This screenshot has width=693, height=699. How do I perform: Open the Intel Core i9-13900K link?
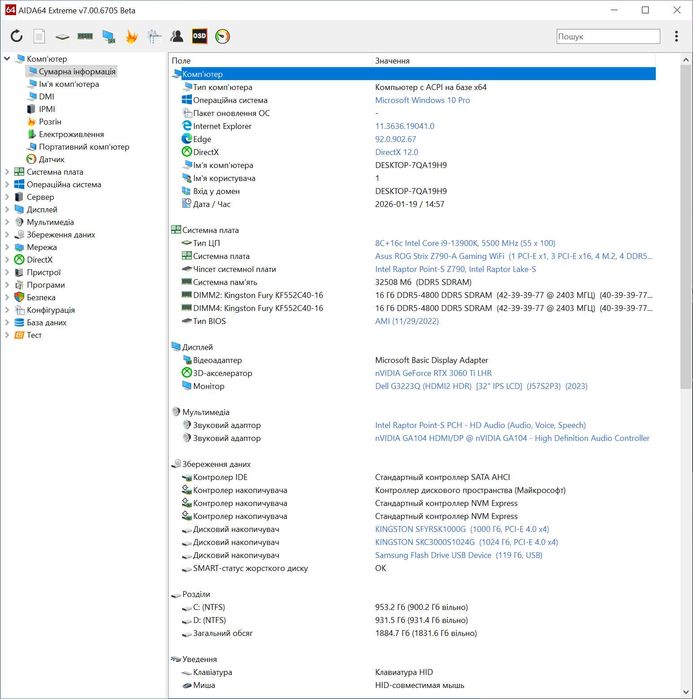click(x=465, y=243)
